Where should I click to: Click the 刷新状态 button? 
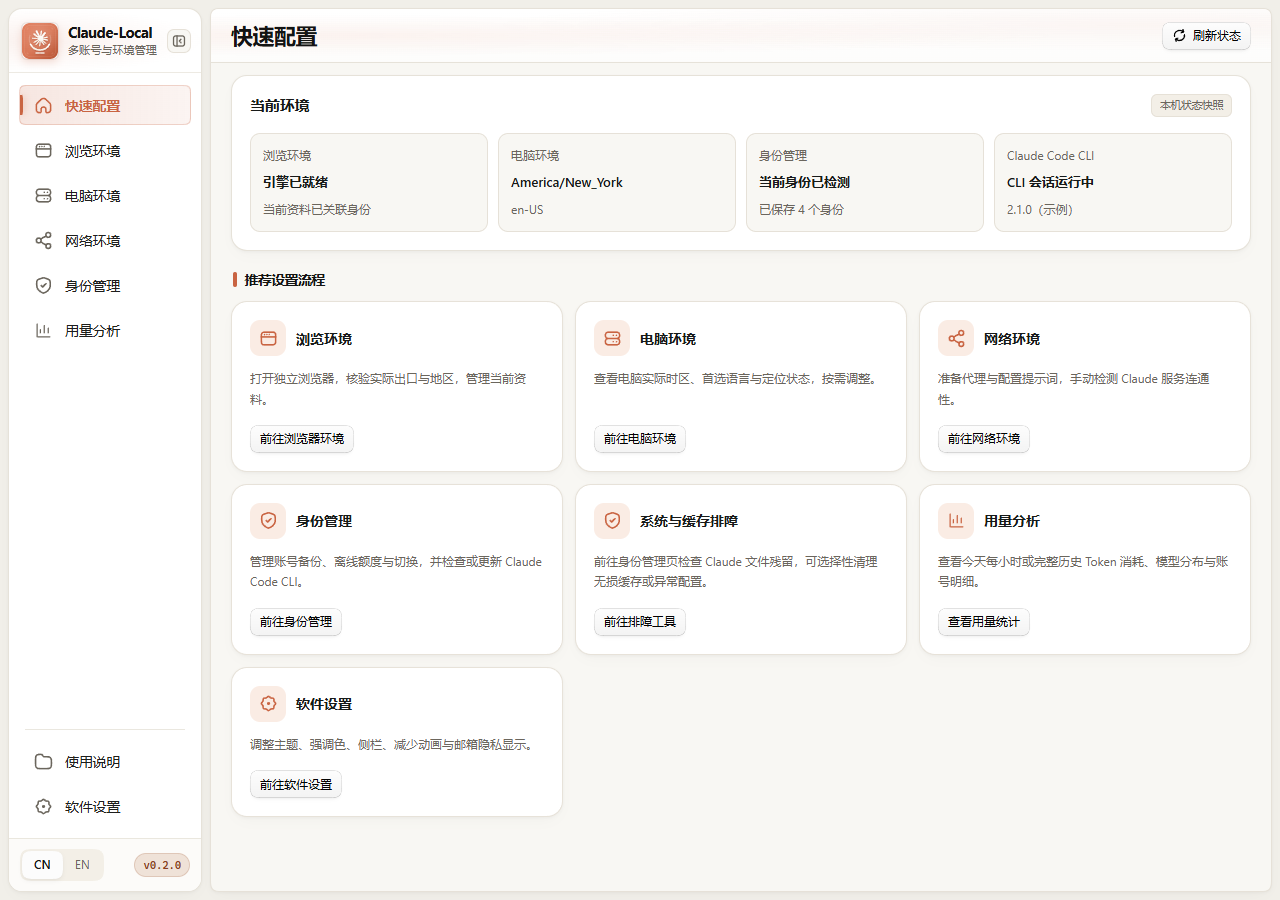pos(1206,36)
